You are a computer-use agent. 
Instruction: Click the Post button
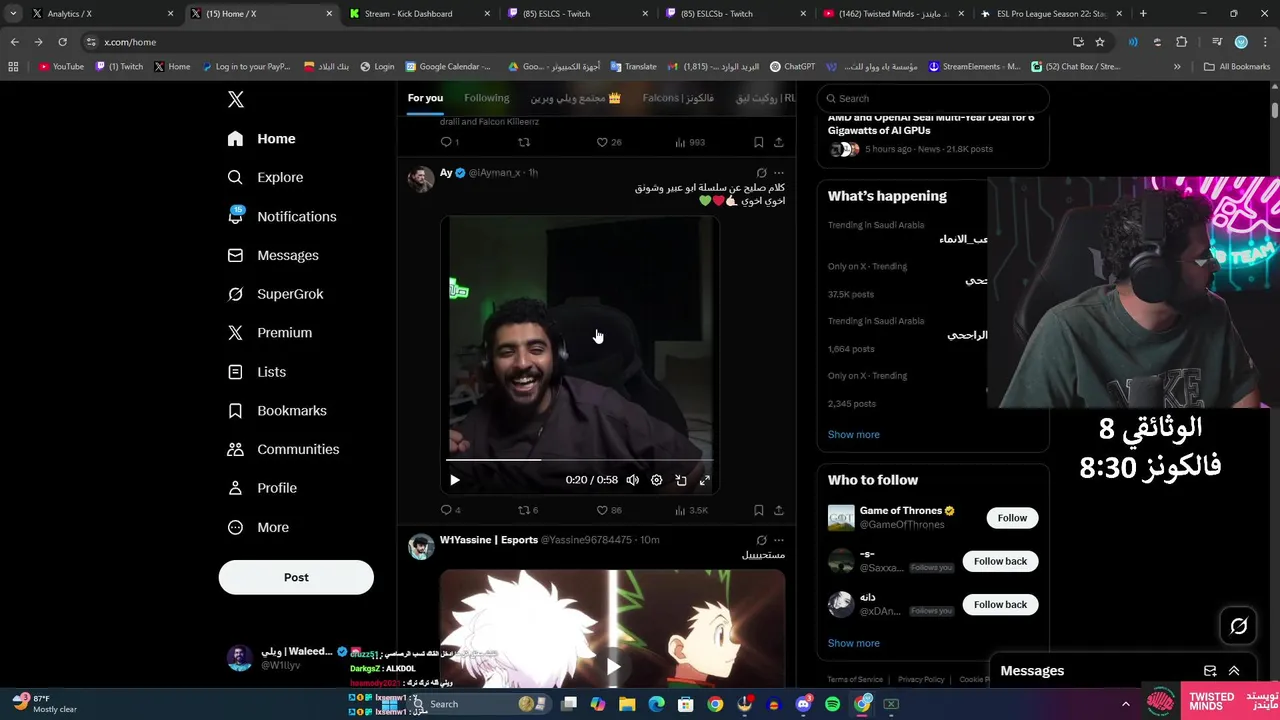pos(296,577)
